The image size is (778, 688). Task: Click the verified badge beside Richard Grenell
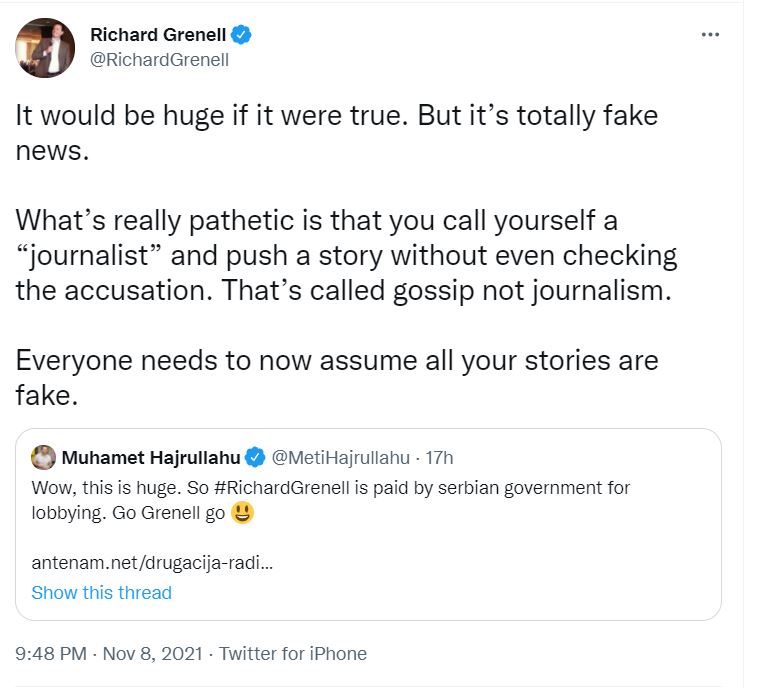(241, 35)
